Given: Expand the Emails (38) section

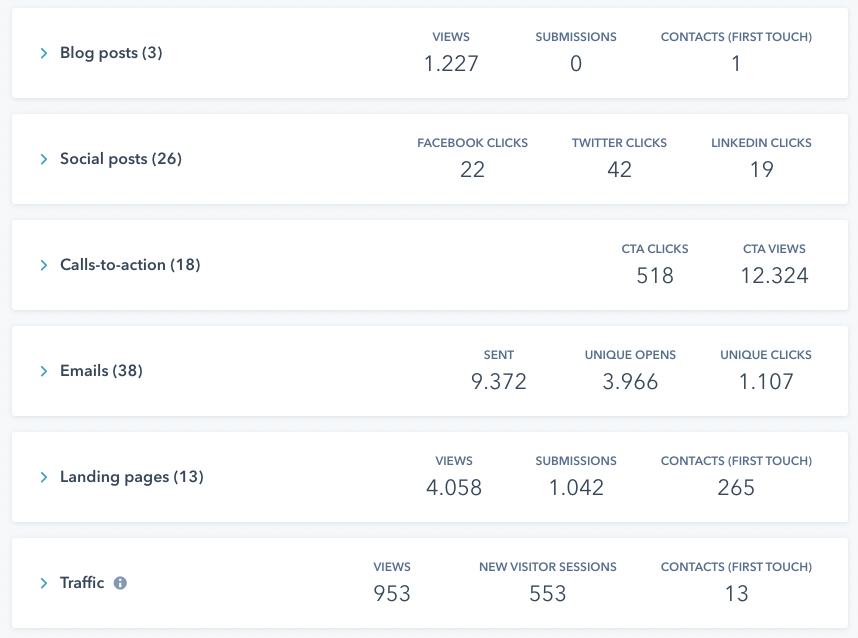Looking at the screenshot, I should coord(42,371).
